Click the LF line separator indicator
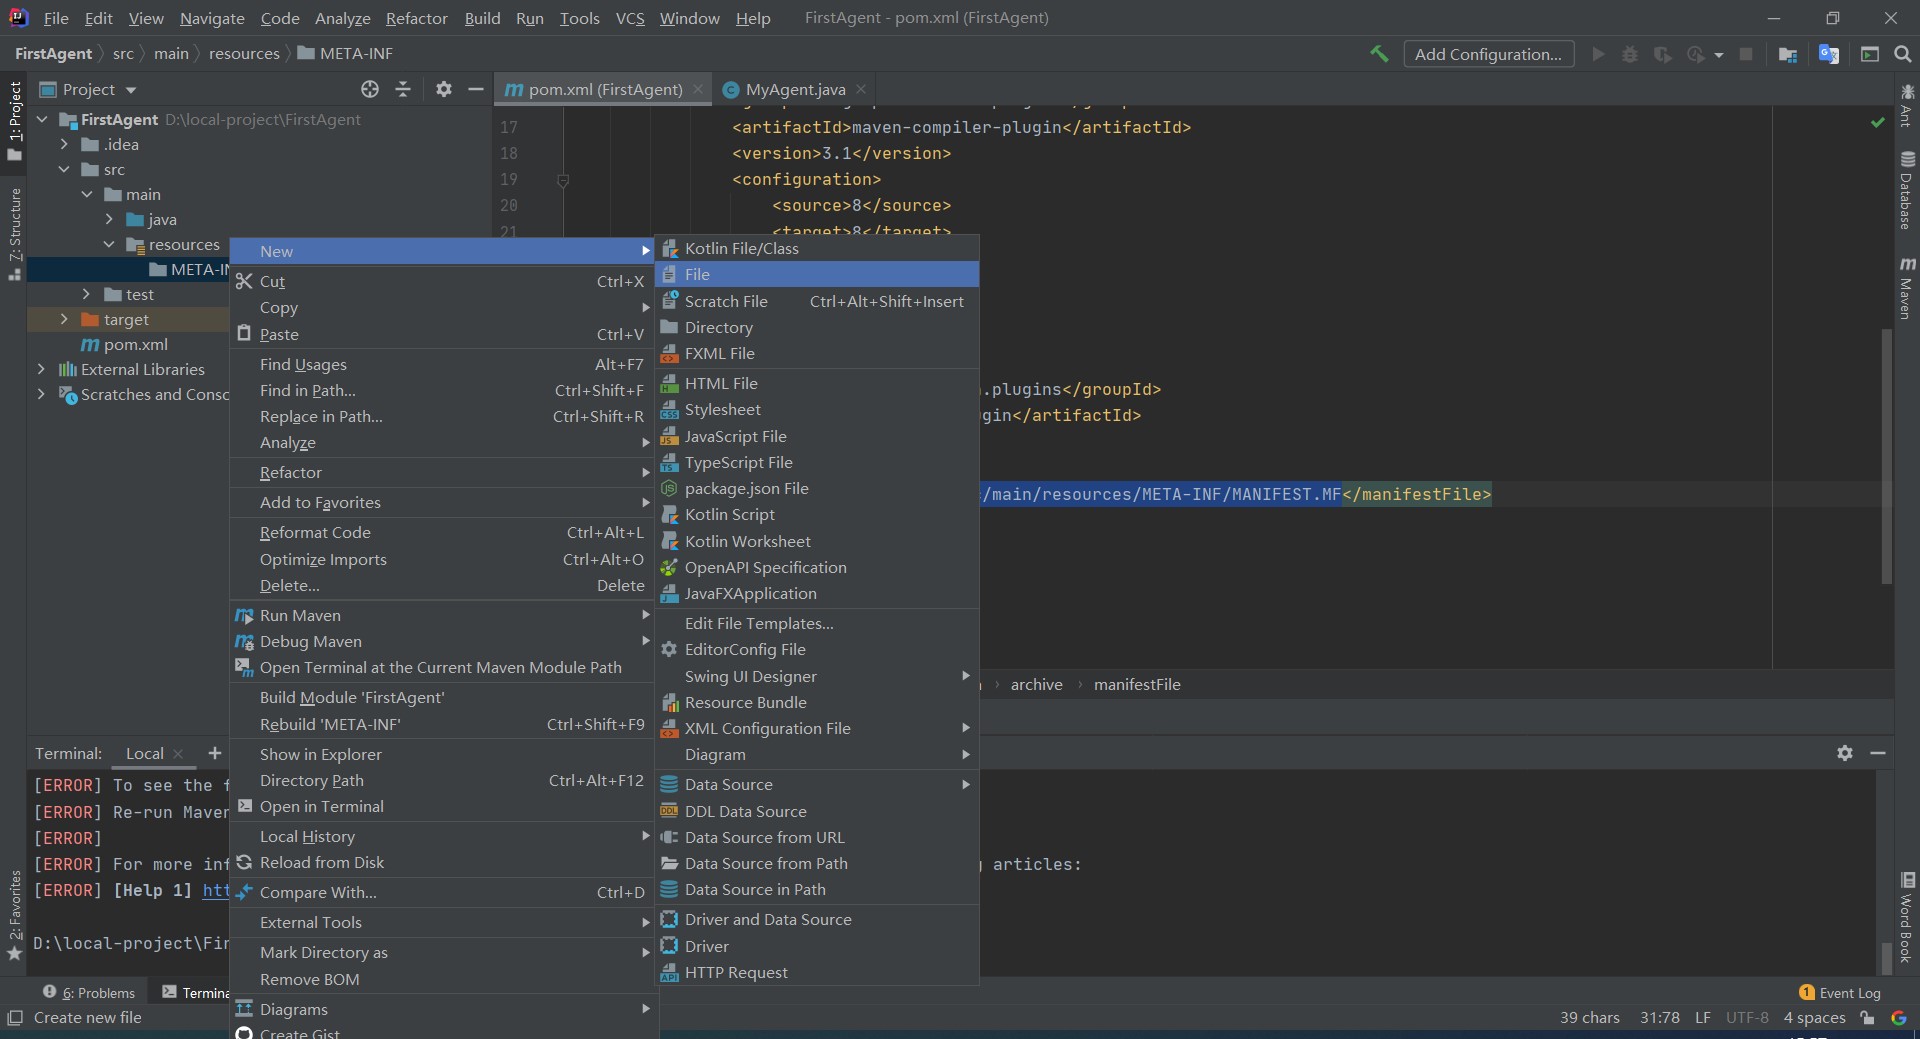 [1702, 1018]
